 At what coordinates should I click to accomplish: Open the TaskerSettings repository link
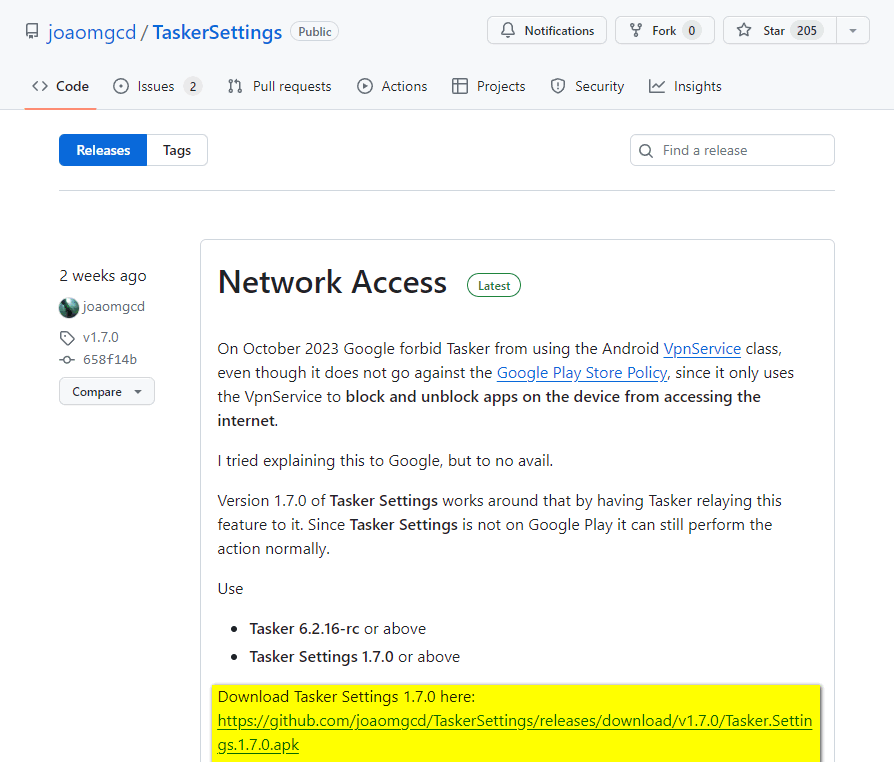point(217,32)
